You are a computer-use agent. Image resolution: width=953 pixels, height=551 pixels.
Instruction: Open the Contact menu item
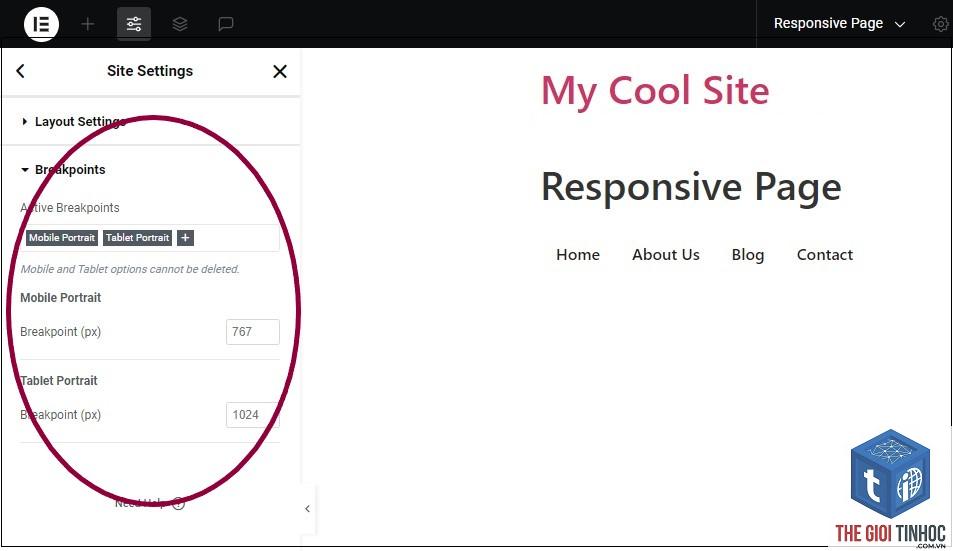[x=825, y=255]
